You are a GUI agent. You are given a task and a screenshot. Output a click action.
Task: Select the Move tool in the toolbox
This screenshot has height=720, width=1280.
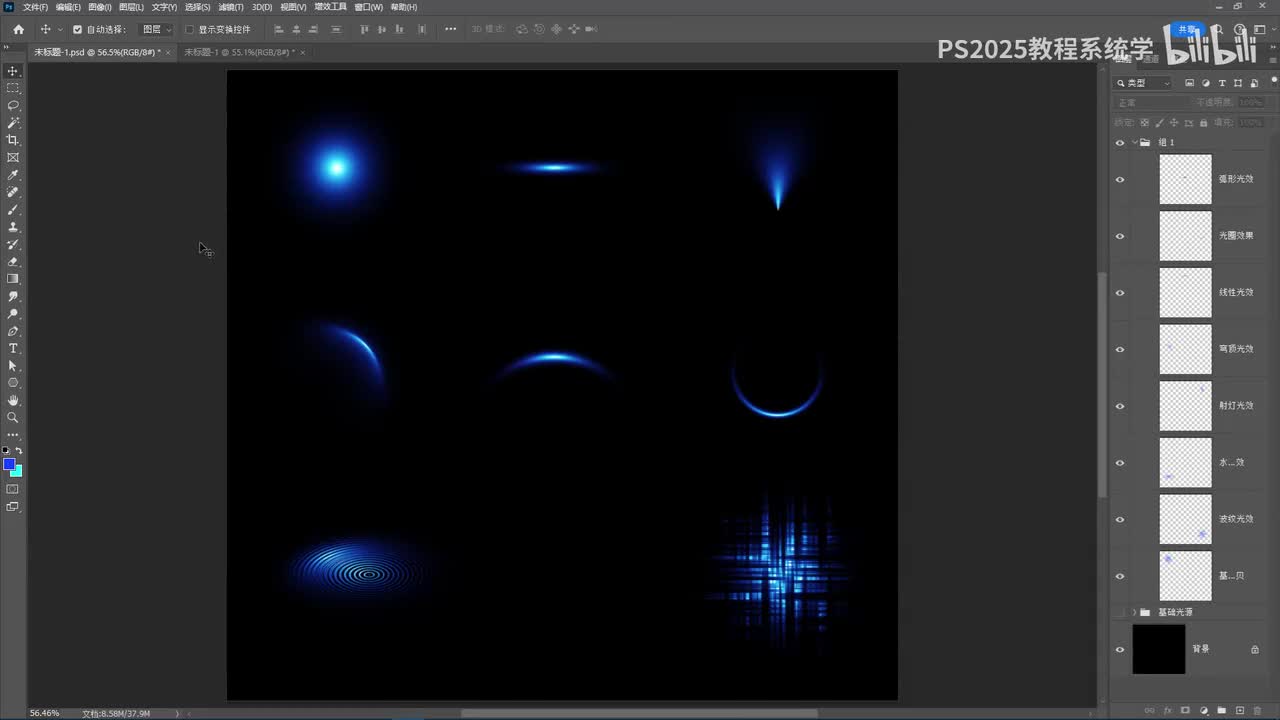[x=13, y=71]
